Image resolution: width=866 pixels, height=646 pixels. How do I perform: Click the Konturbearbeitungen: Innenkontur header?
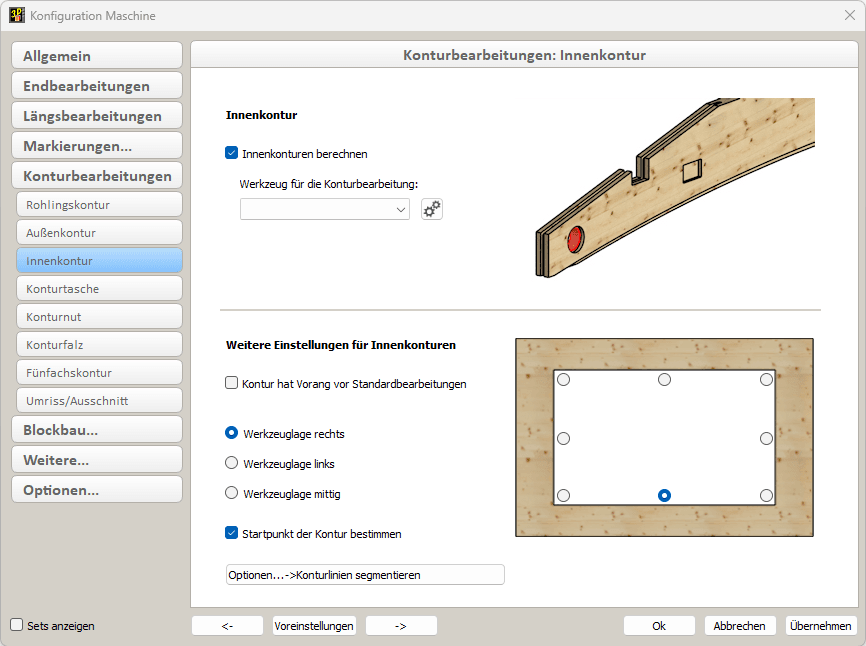point(524,55)
